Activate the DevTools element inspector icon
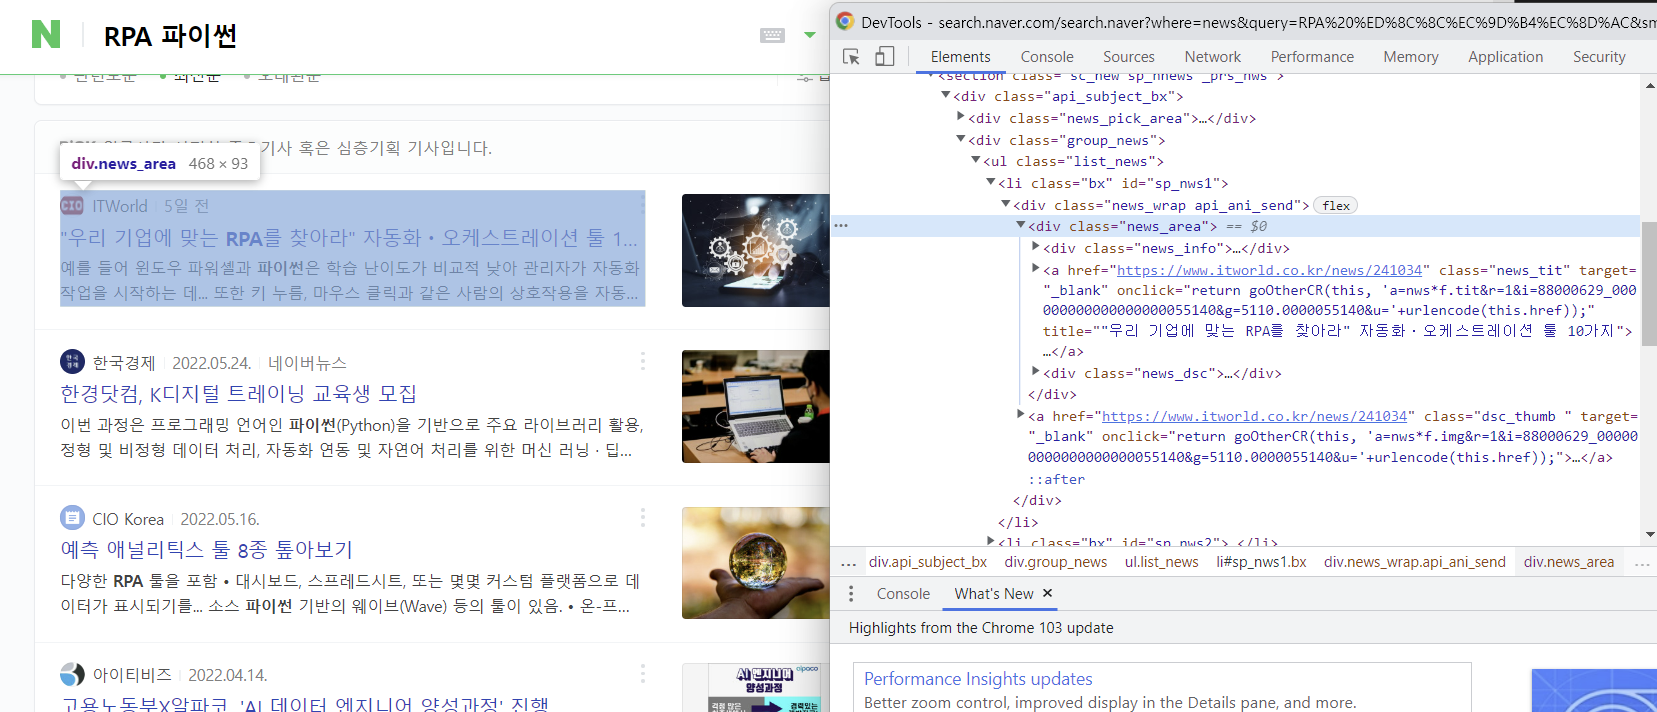Screen dimensions: 1657x712 851,57
